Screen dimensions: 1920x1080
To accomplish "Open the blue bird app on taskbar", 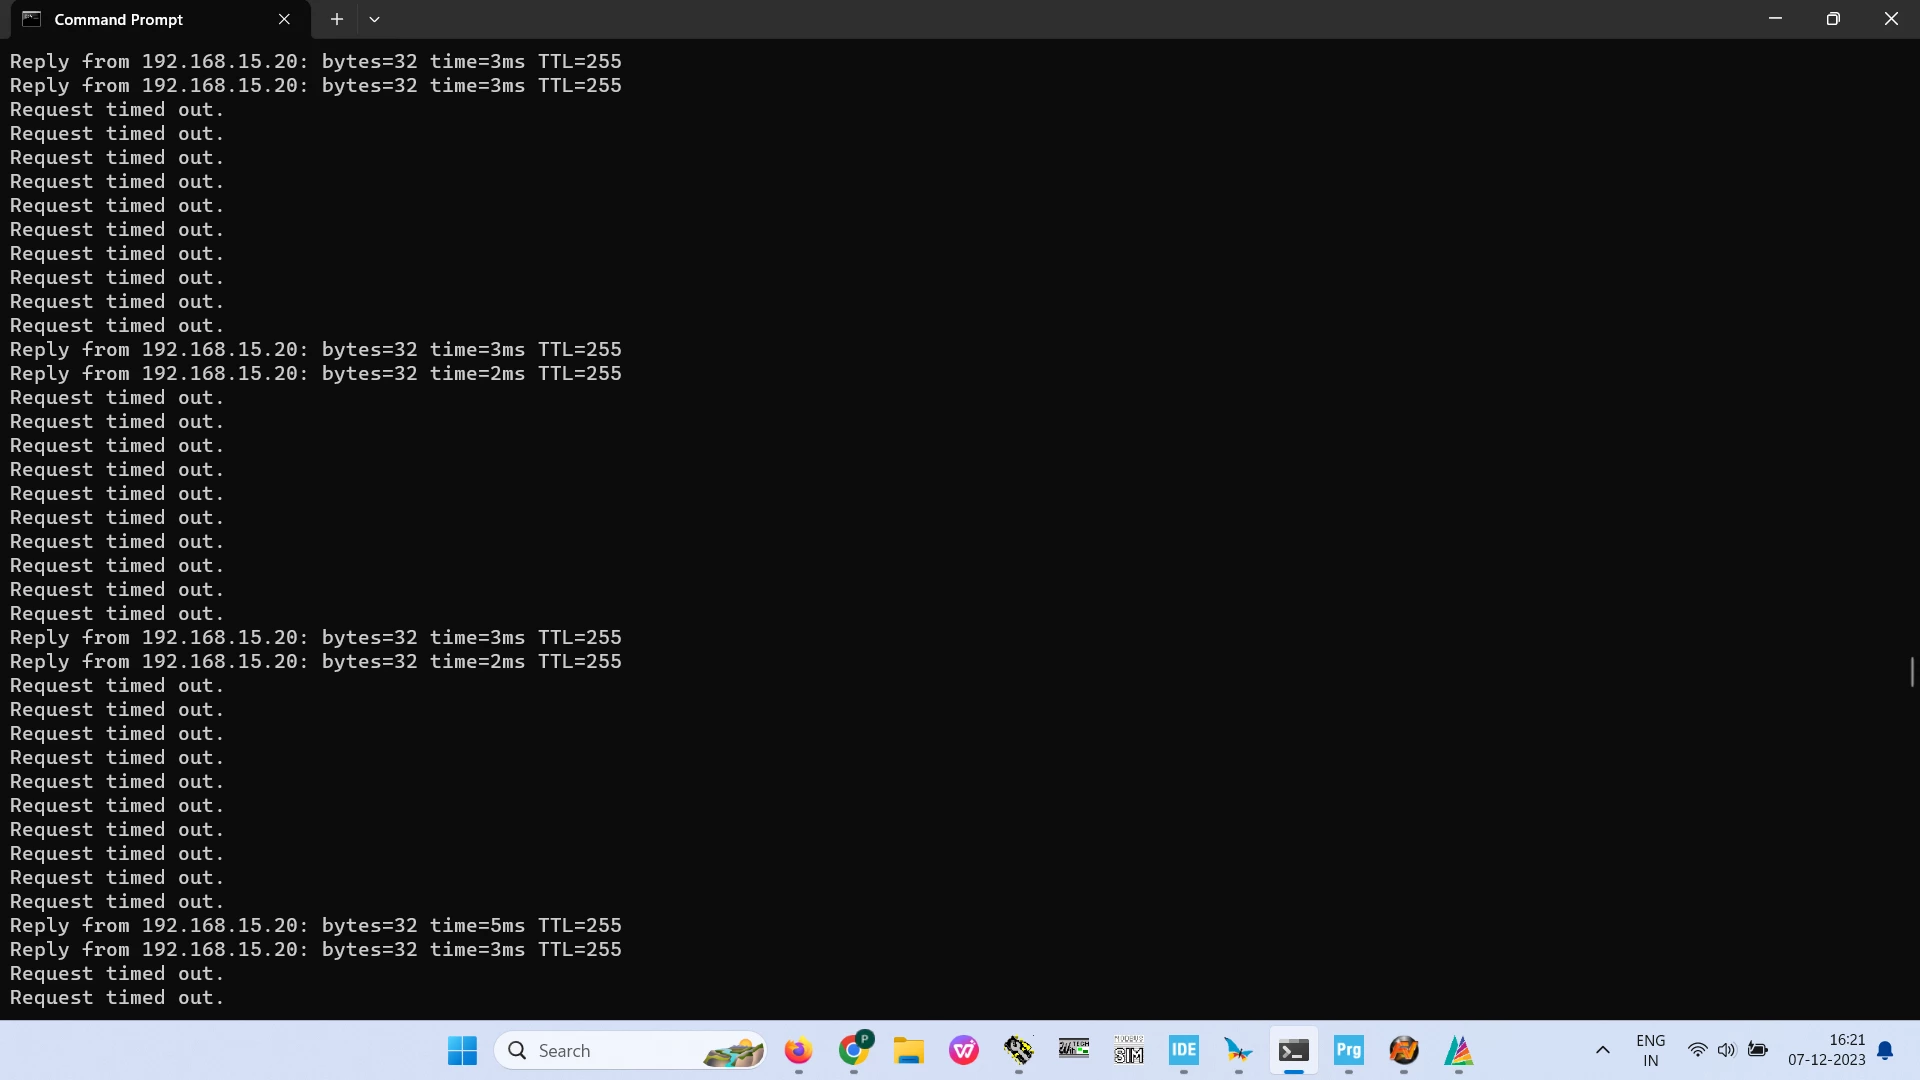I will (x=1238, y=1050).
